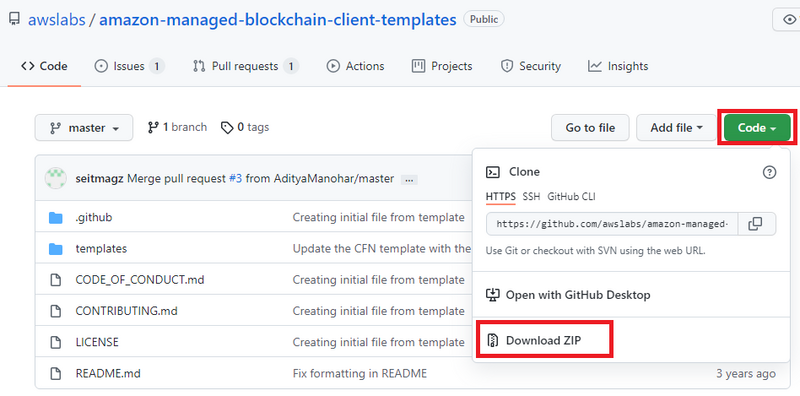Click the seitmagz avatar image
800x396 pixels.
56,178
